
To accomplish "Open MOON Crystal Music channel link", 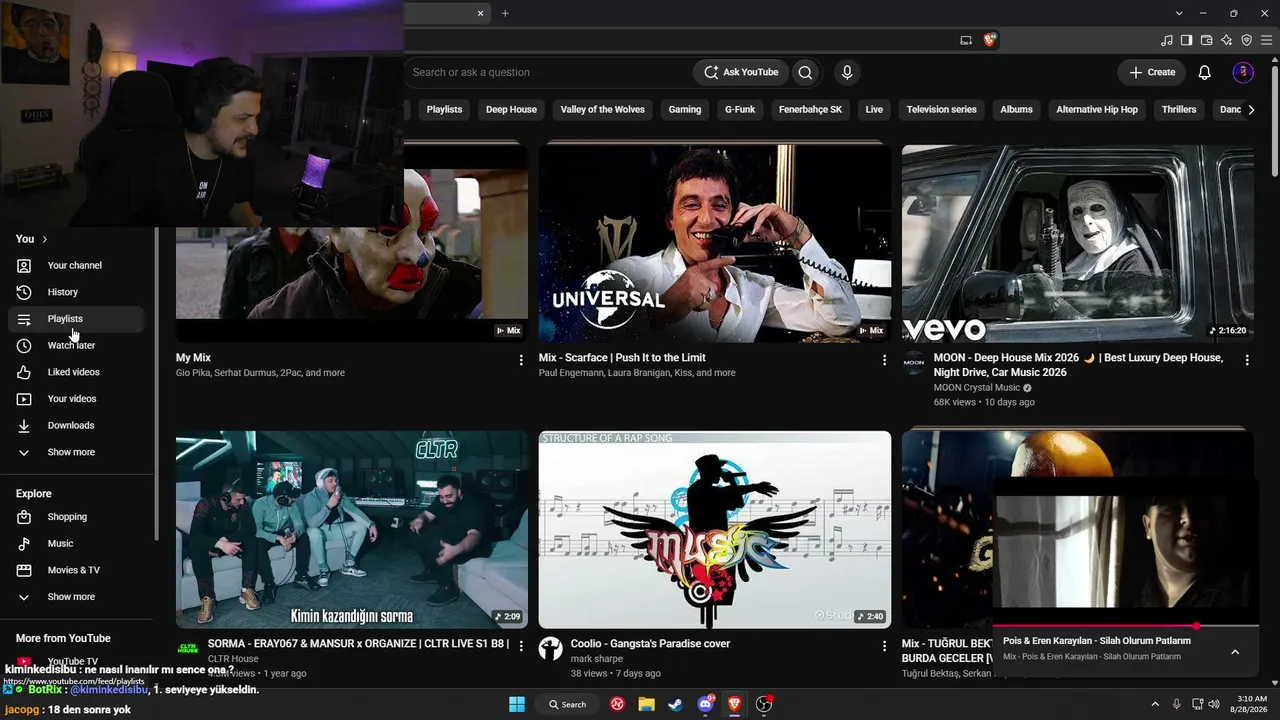I will (977, 388).
